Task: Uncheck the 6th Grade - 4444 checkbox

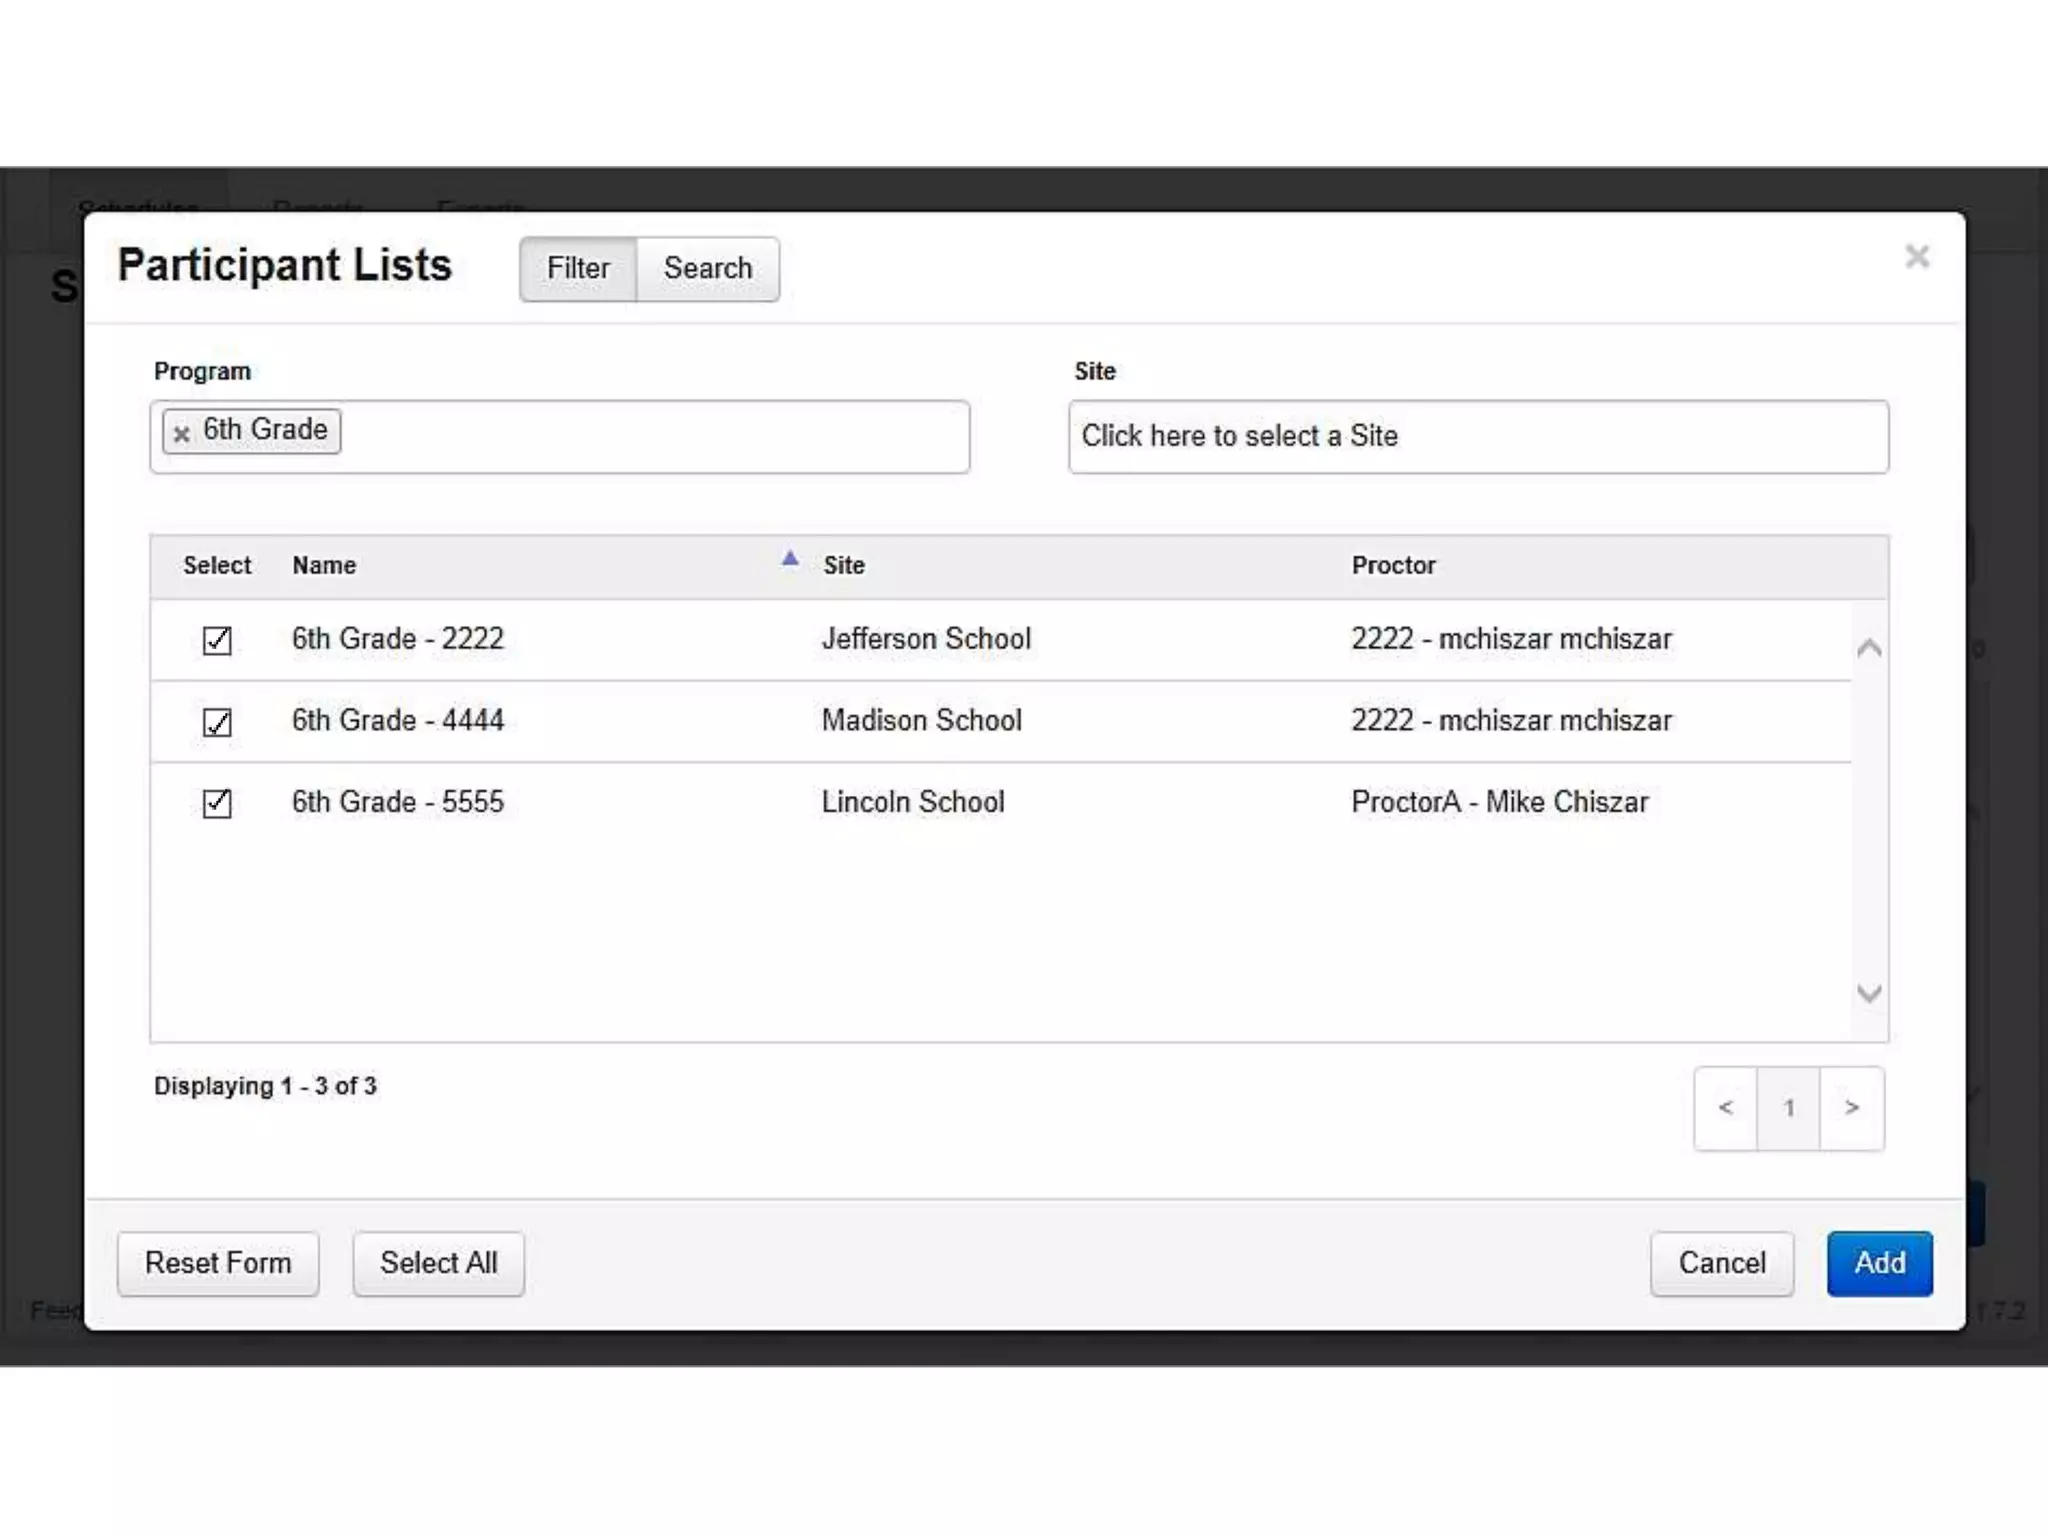Action: coord(217,722)
